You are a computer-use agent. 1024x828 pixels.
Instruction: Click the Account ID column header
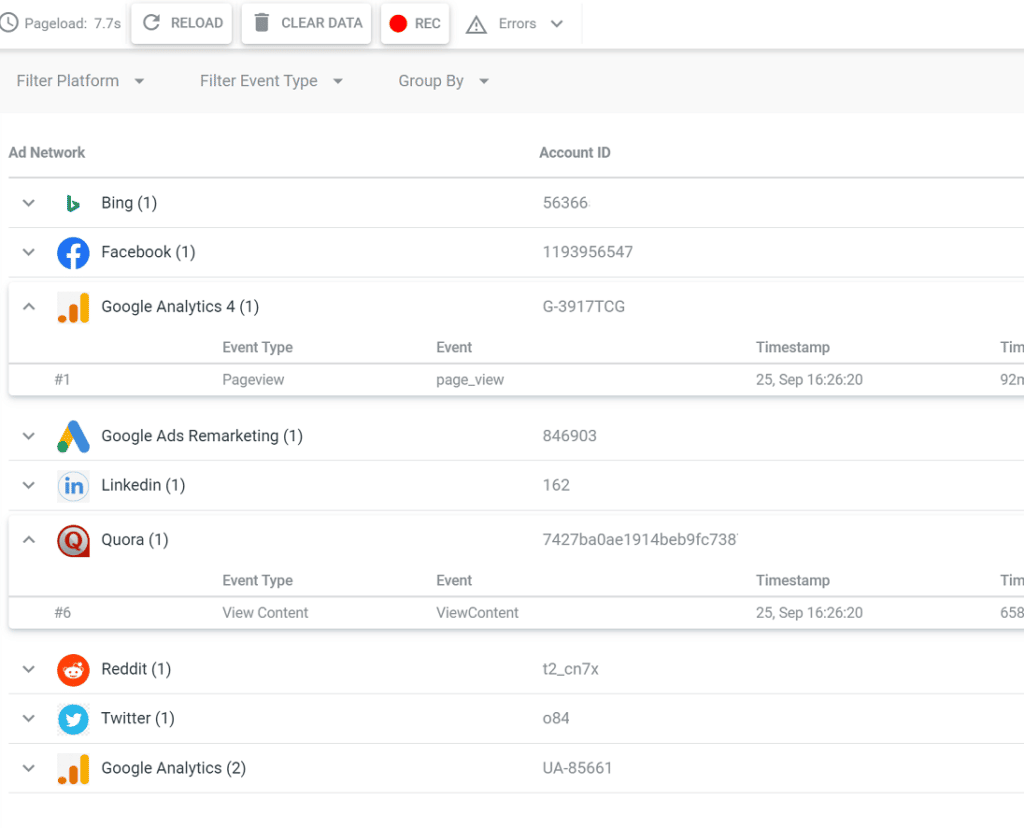coord(575,153)
